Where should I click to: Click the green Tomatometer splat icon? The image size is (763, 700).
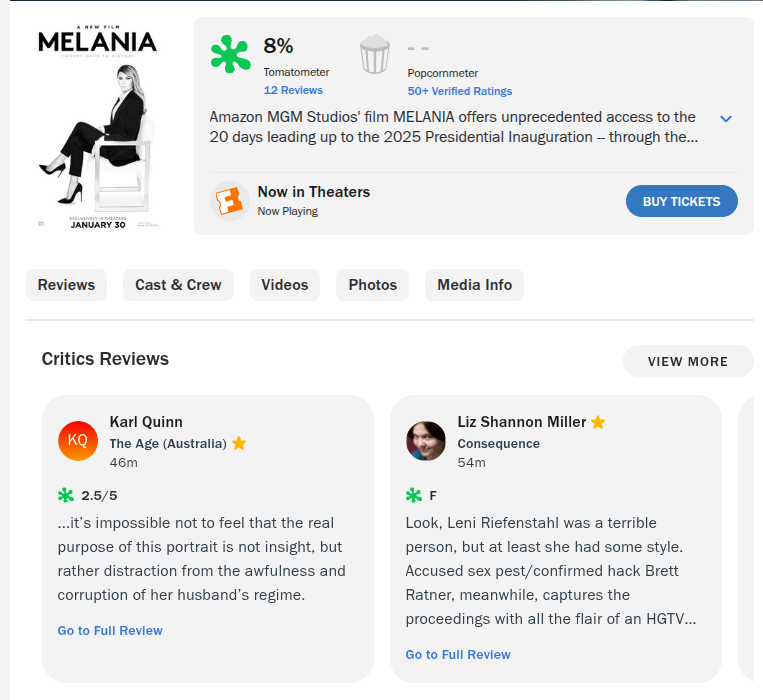[230, 54]
